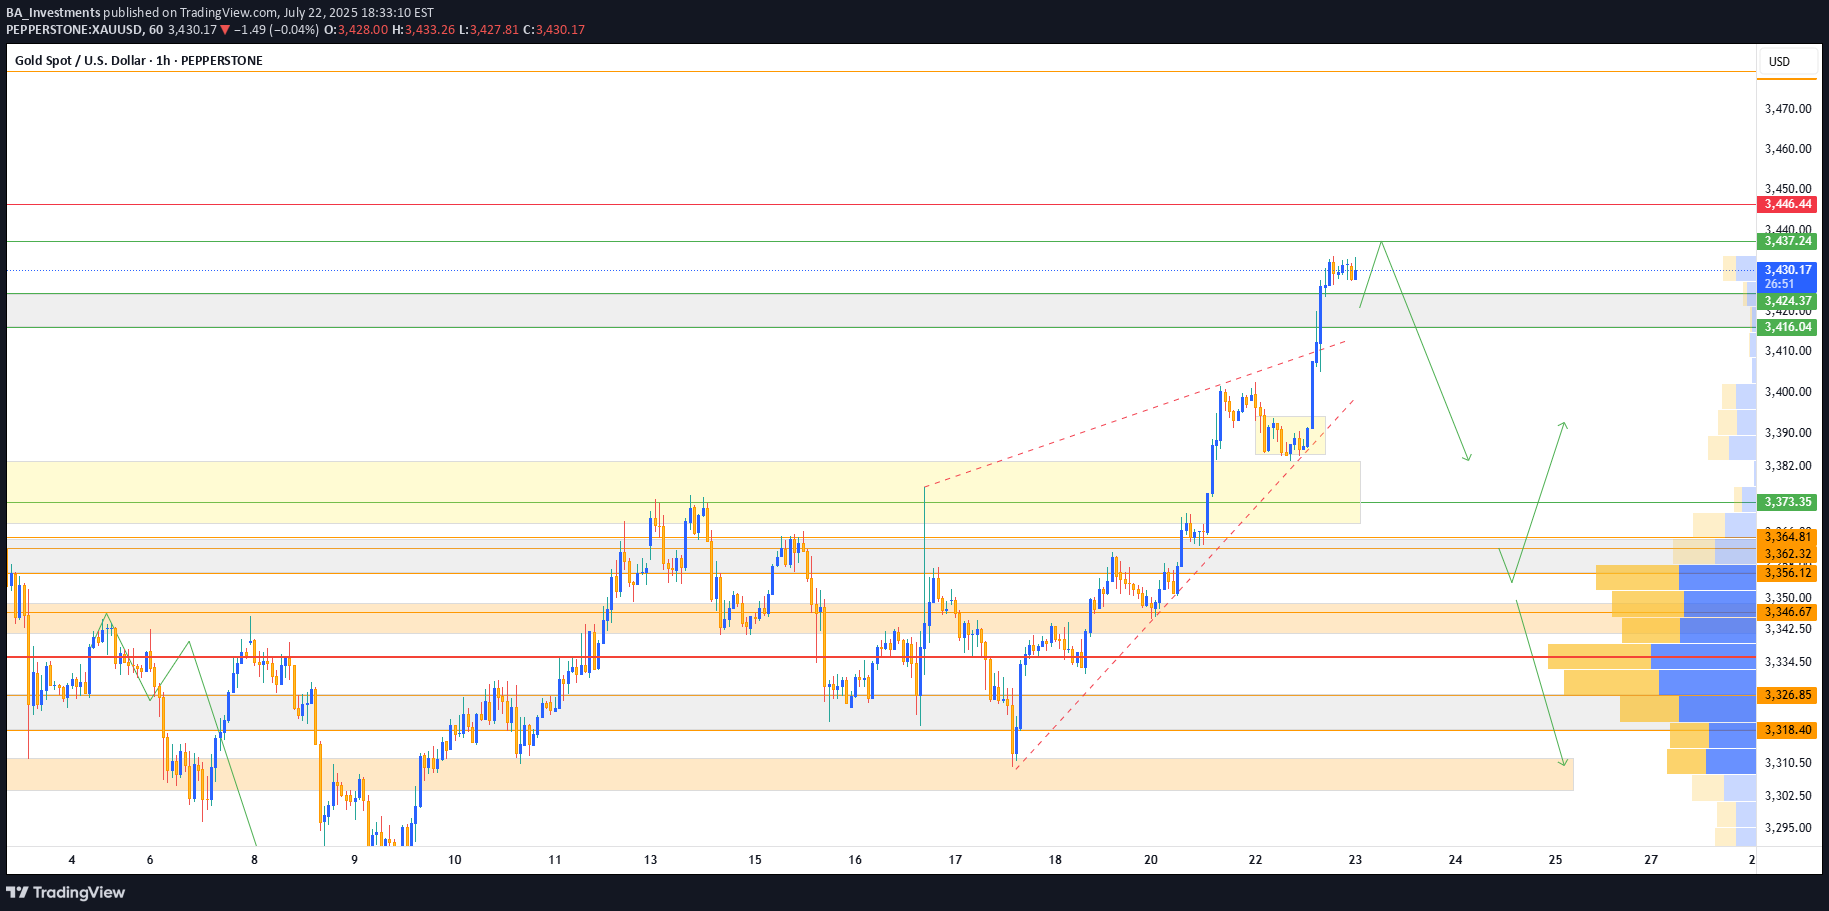Click date label 6 on time axis
The image size is (1829, 911).
[x=150, y=860]
